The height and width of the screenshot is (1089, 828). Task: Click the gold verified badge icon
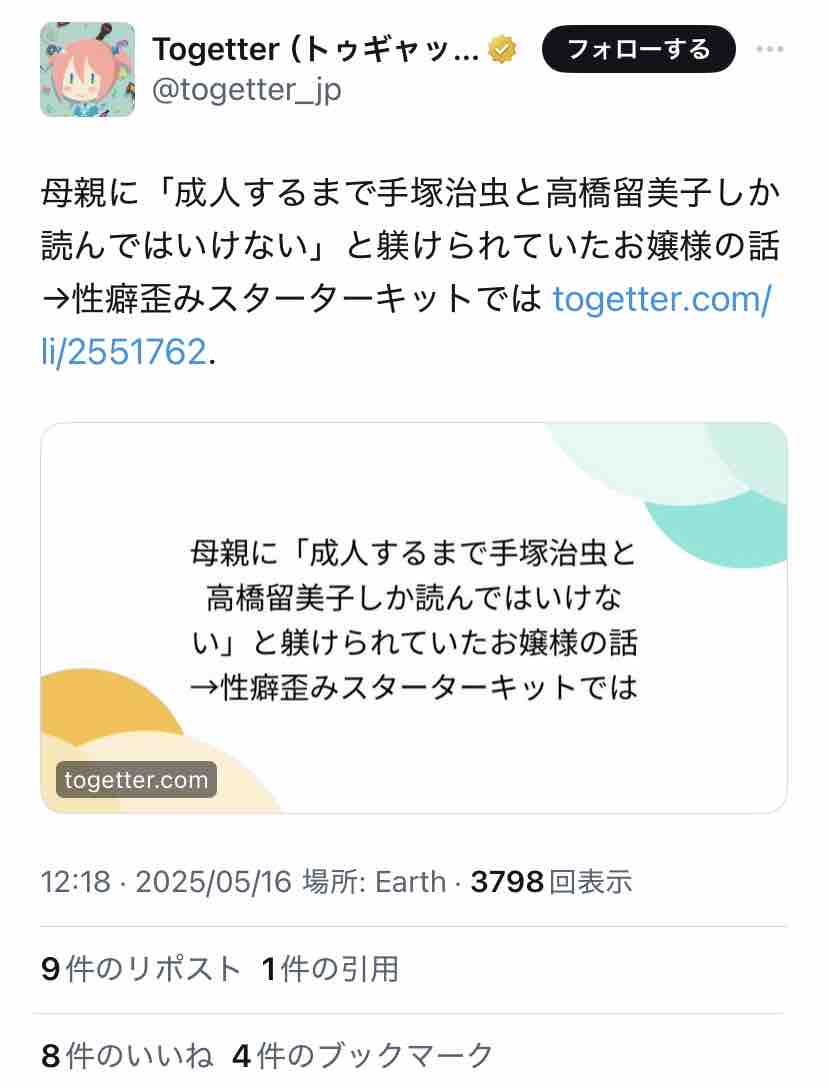point(503,49)
